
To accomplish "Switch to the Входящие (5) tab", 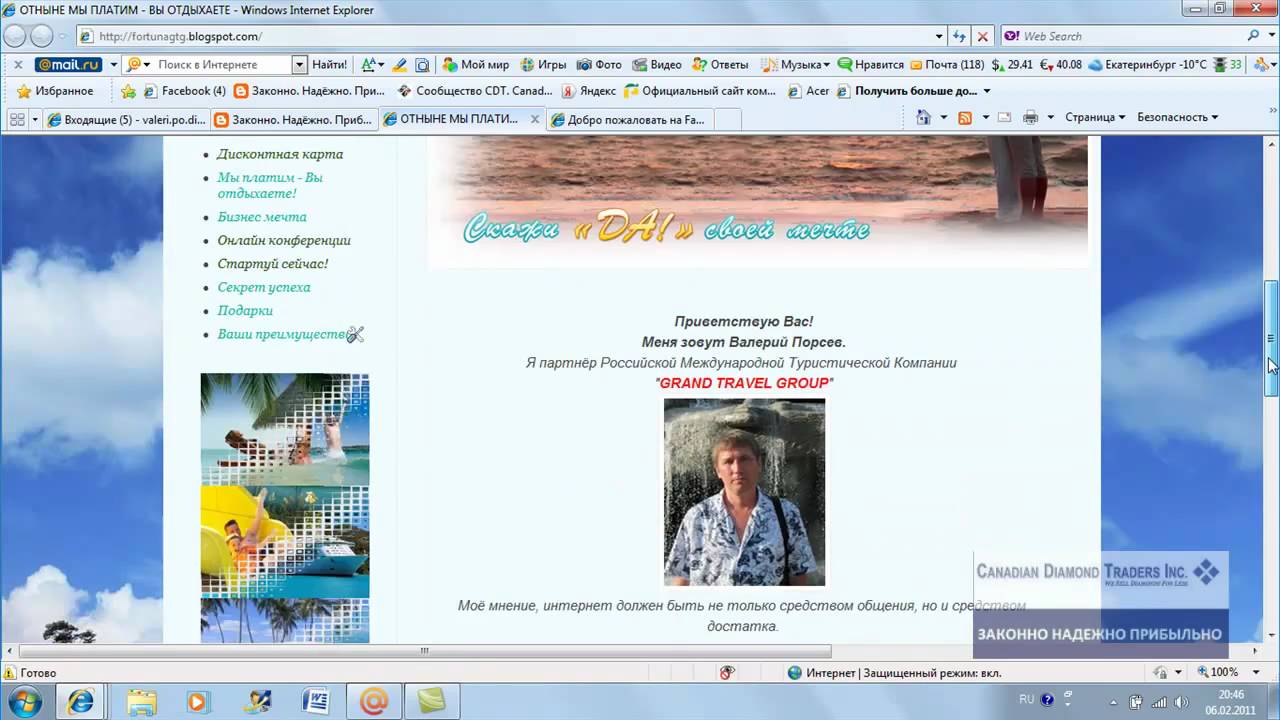I will (x=127, y=119).
